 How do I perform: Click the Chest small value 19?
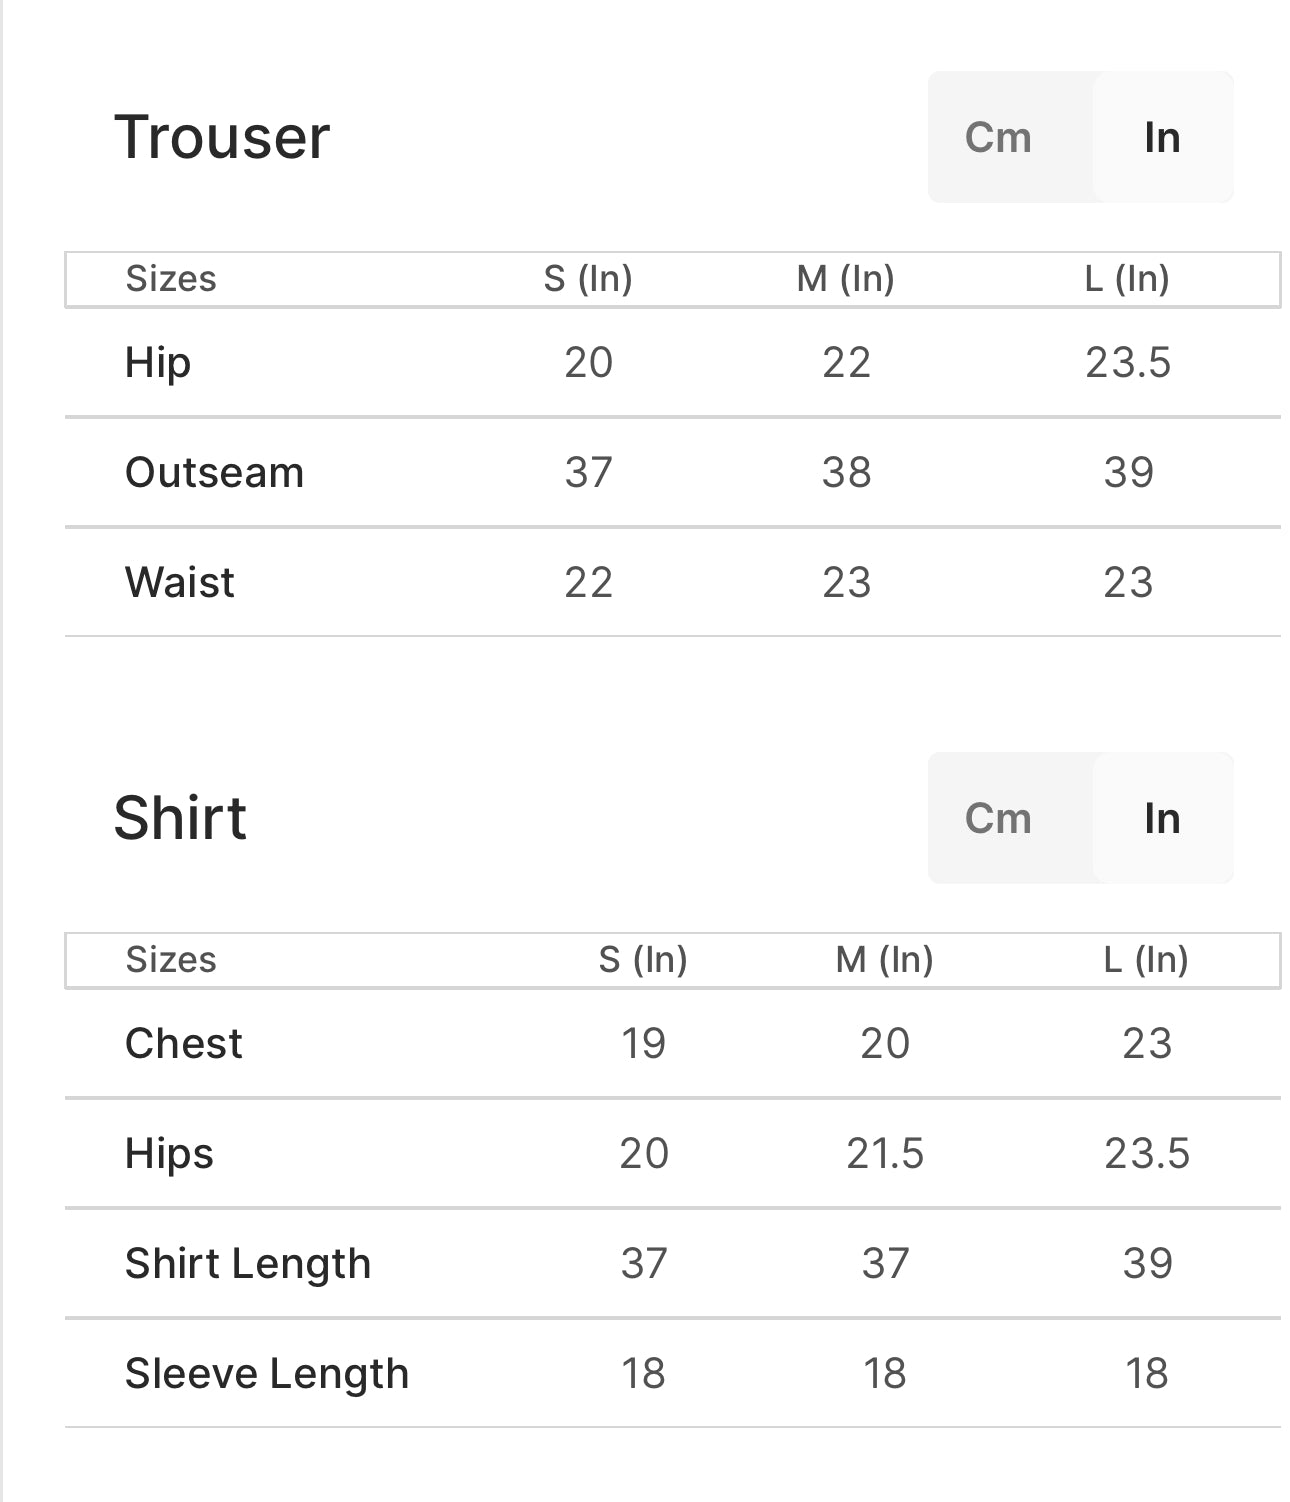[x=643, y=1043]
